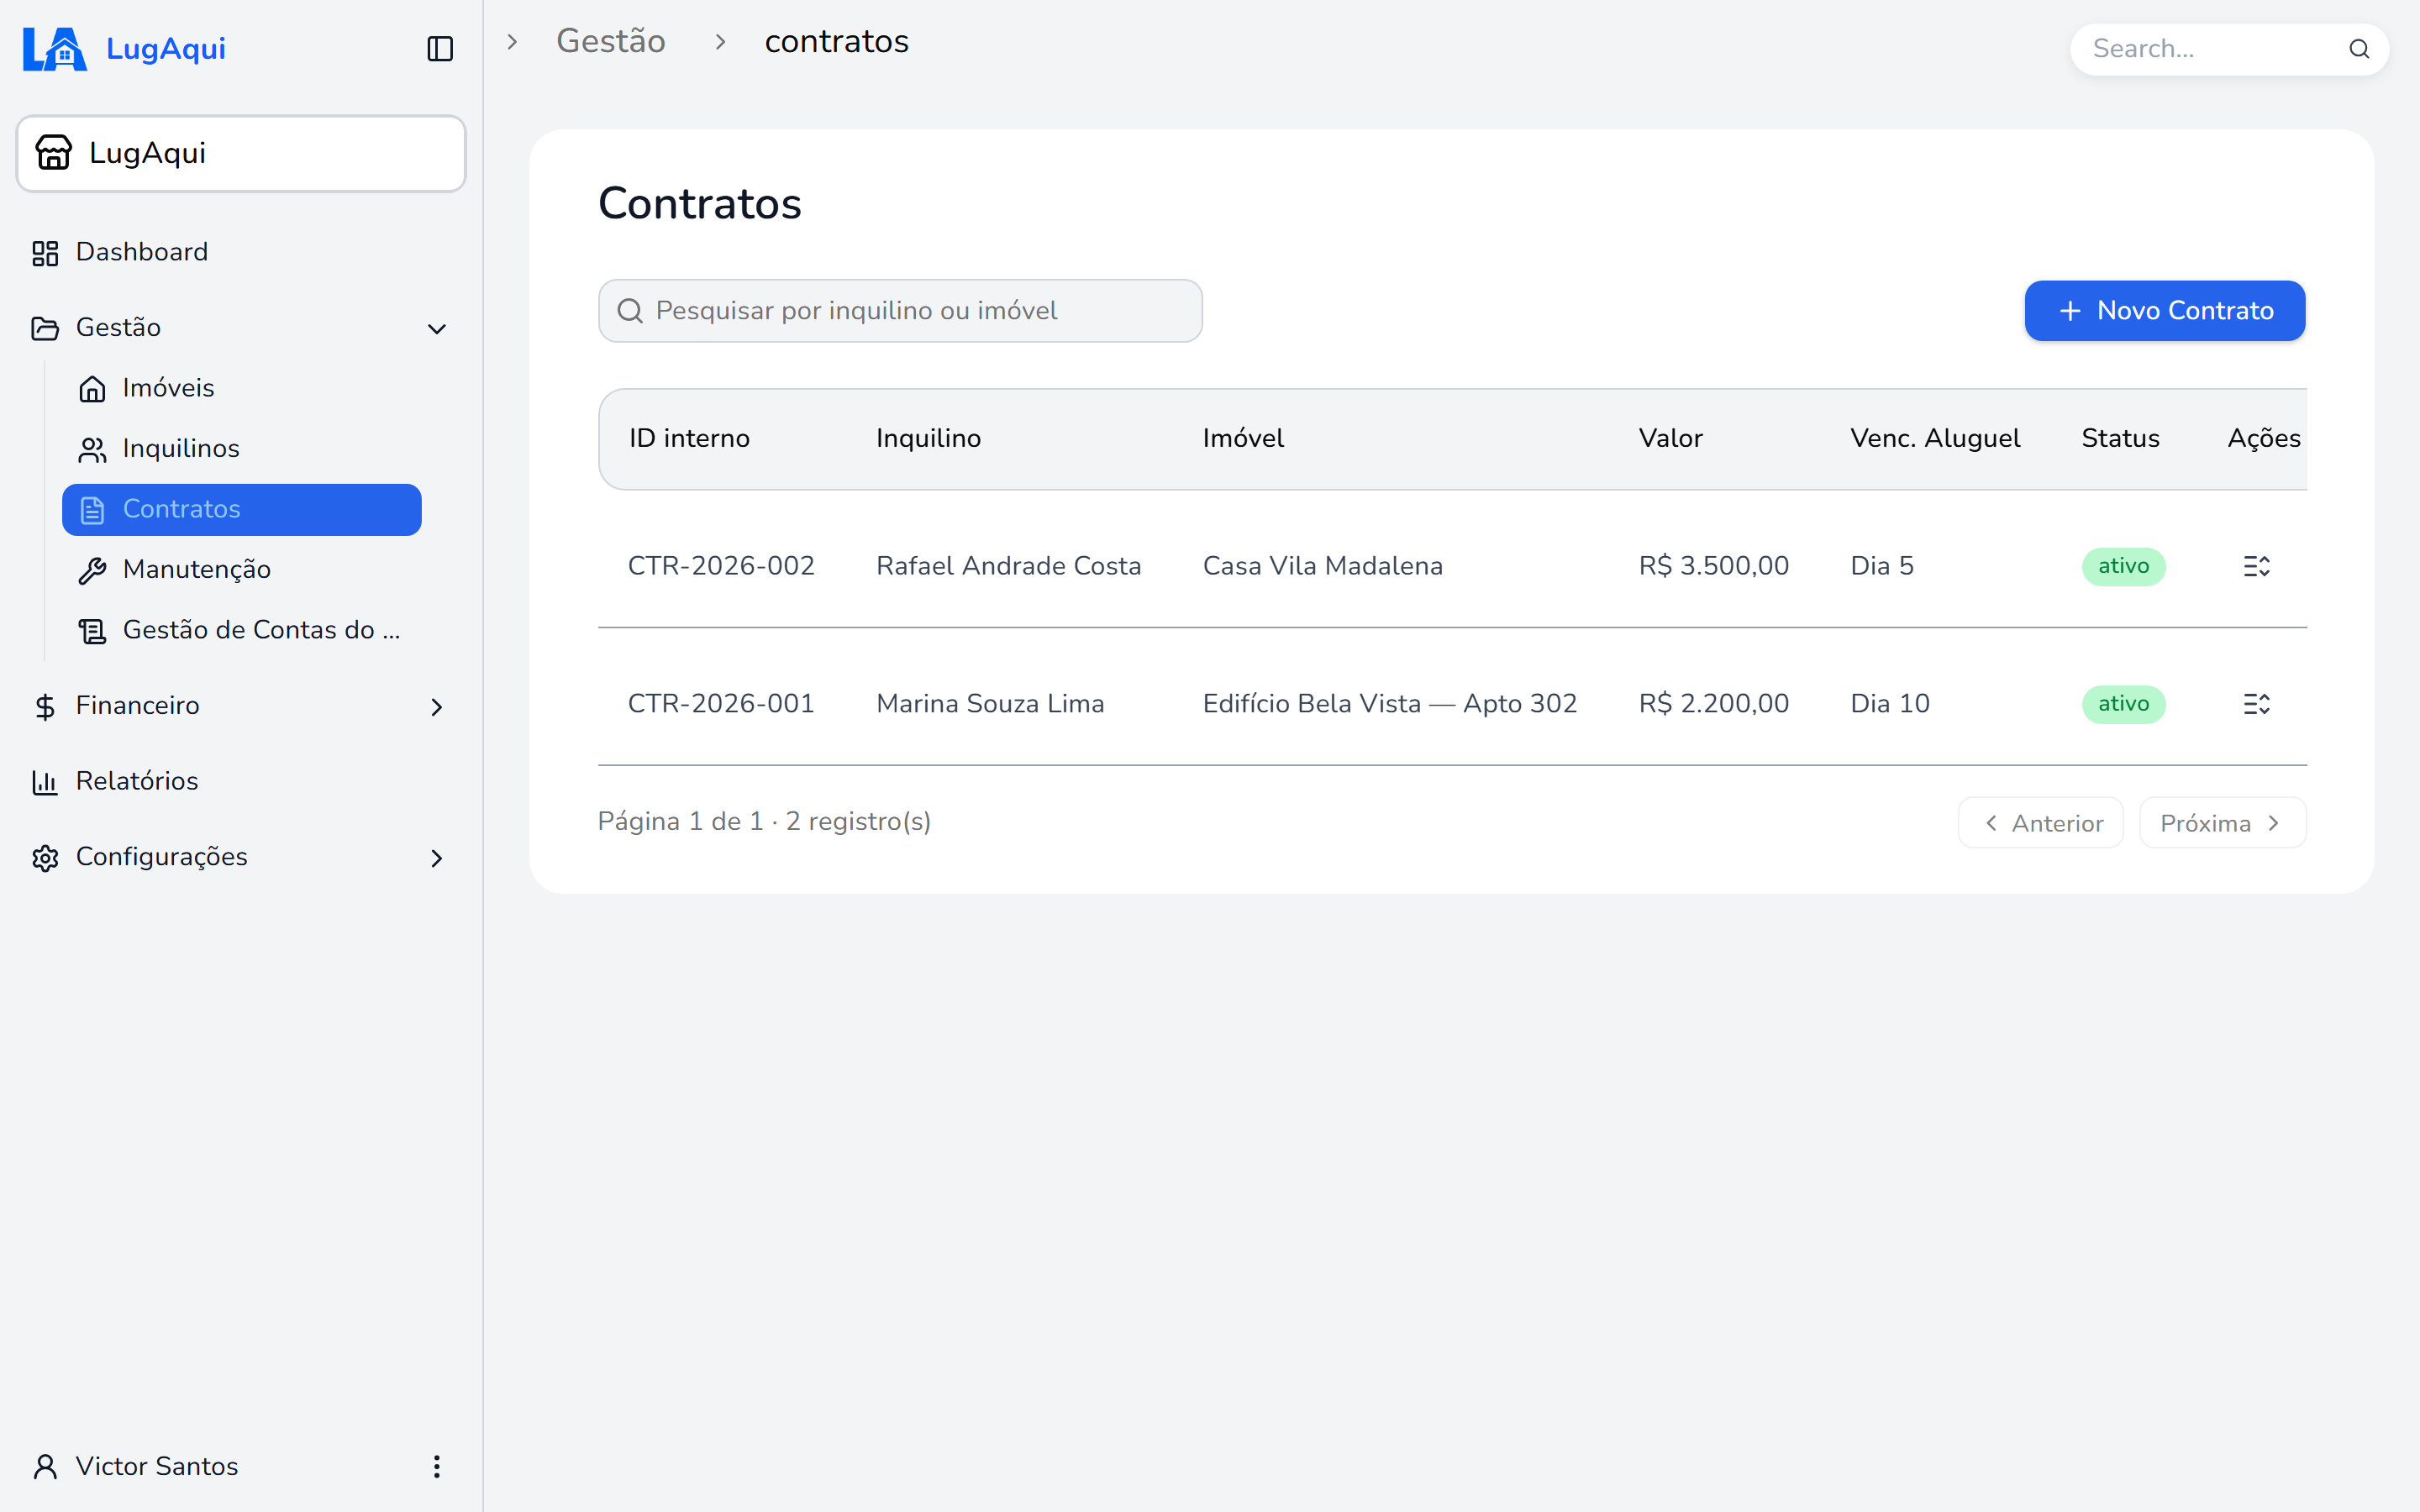Toggle the sidebar collapse icon
The height and width of the screenshot is (1512, 2420).
440,49
